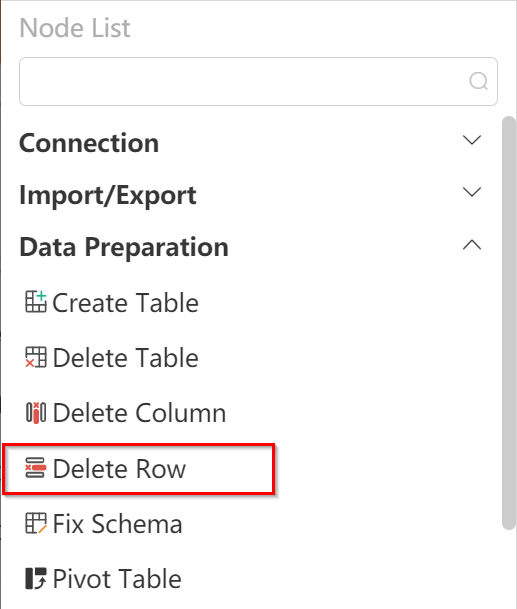Expand the Import/Export section chevron
Viewport: 517px width, 609px height.
472,192
